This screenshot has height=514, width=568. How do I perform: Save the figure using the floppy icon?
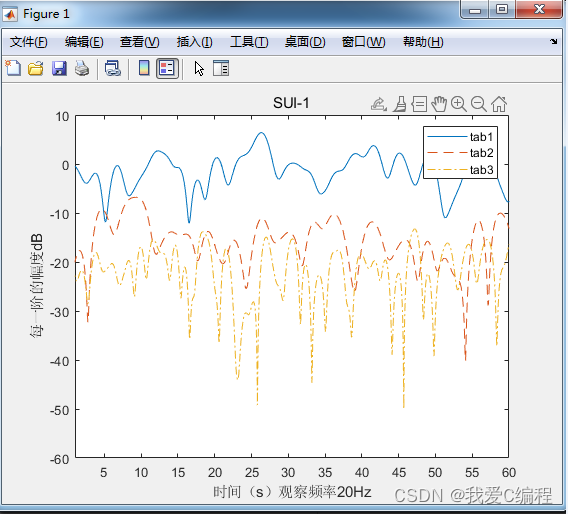pos(59,68)
